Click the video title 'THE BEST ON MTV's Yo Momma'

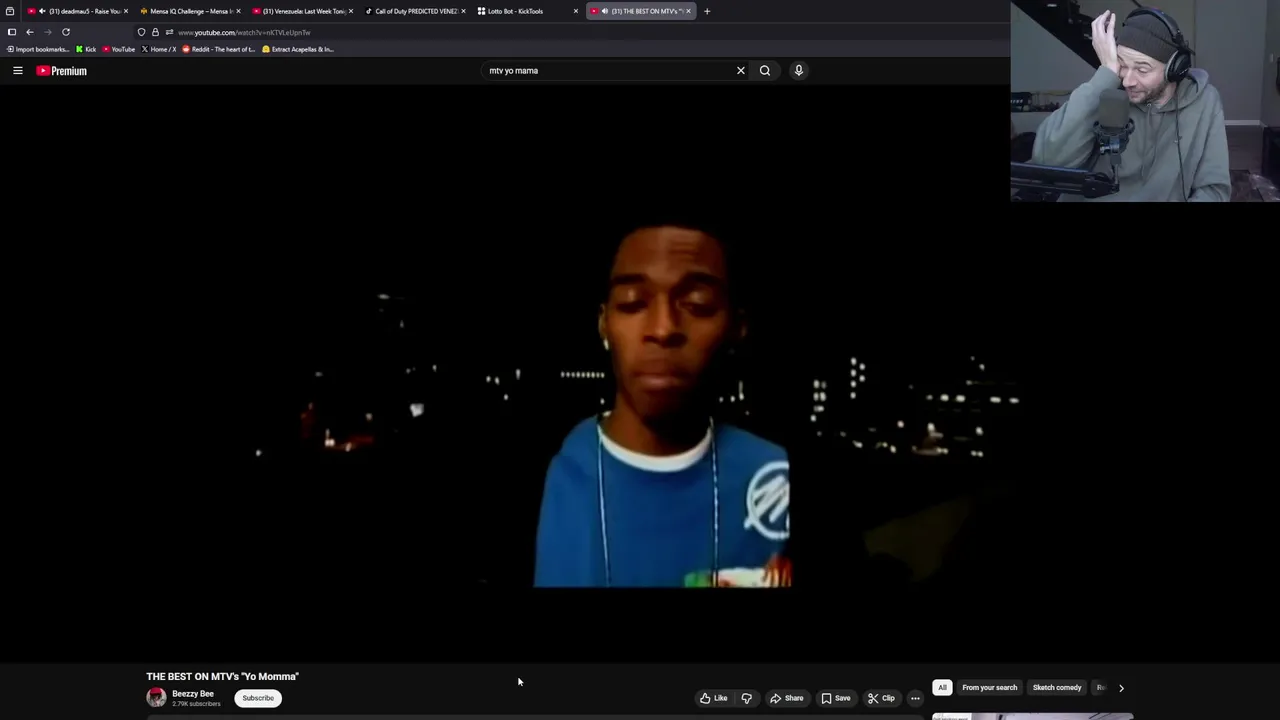coord(222,677)
